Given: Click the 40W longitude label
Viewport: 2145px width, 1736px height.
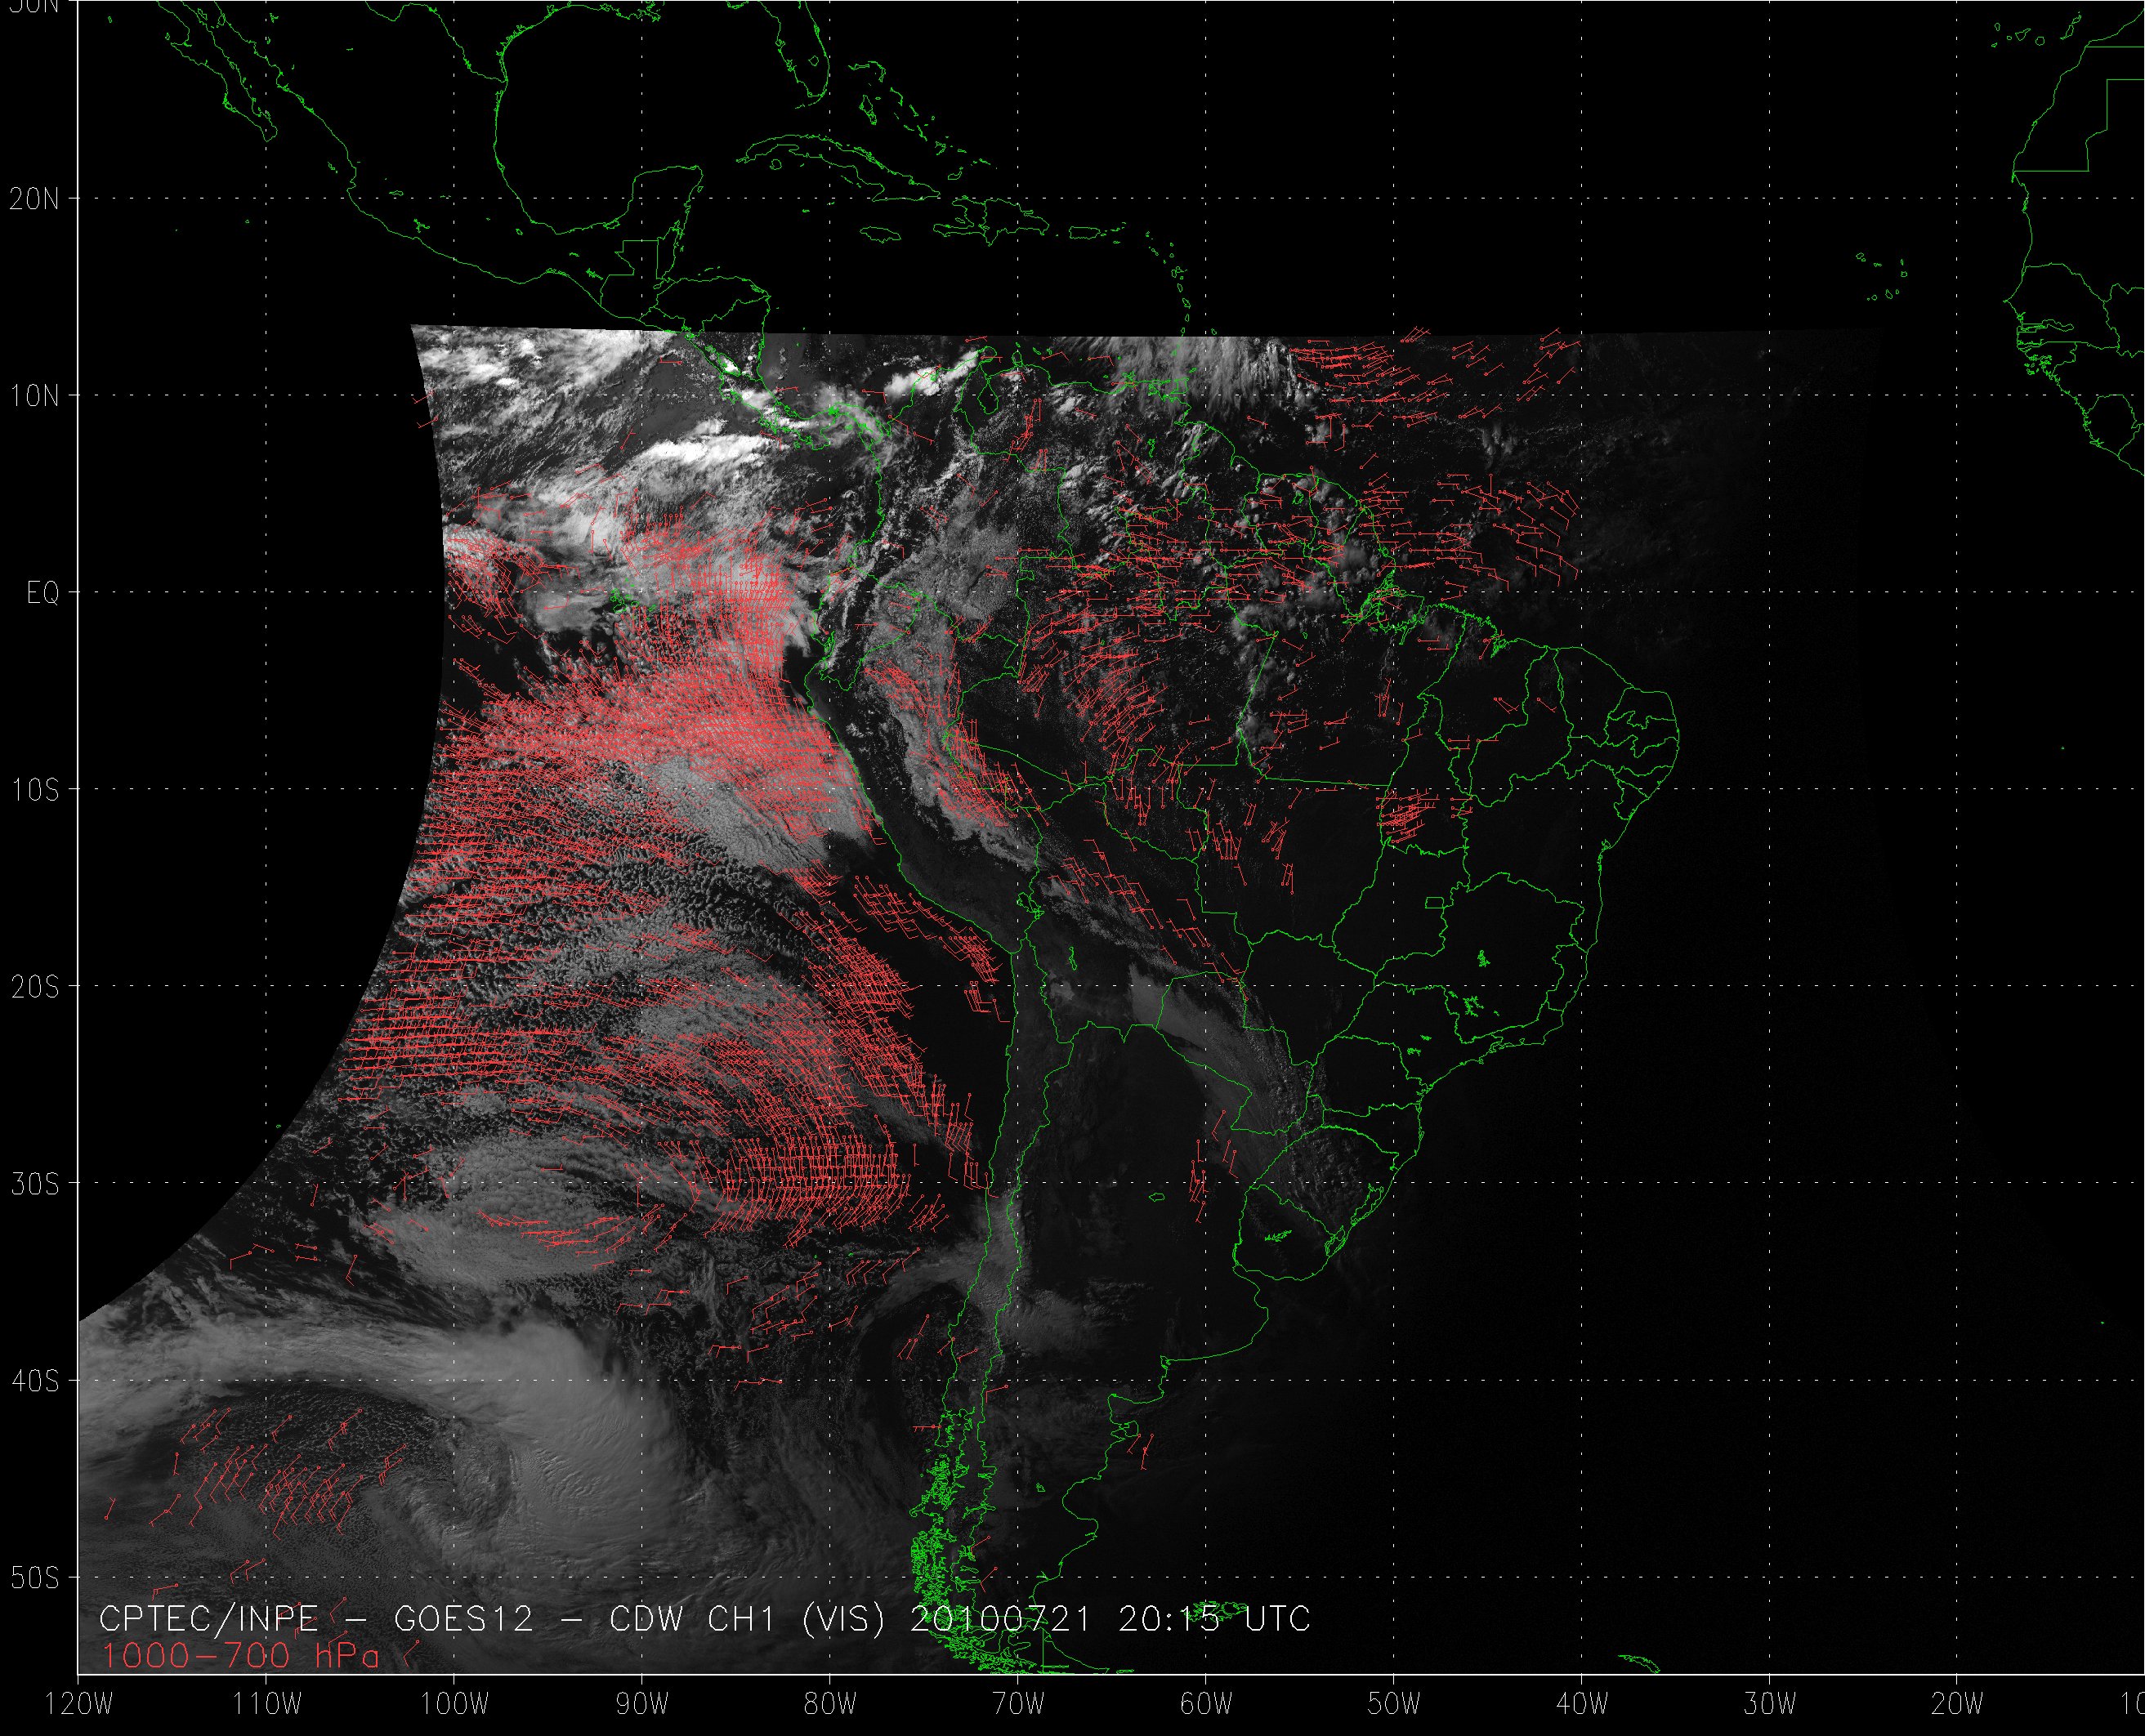Looking at the screenshot, I should [x=1582, y=1704].
